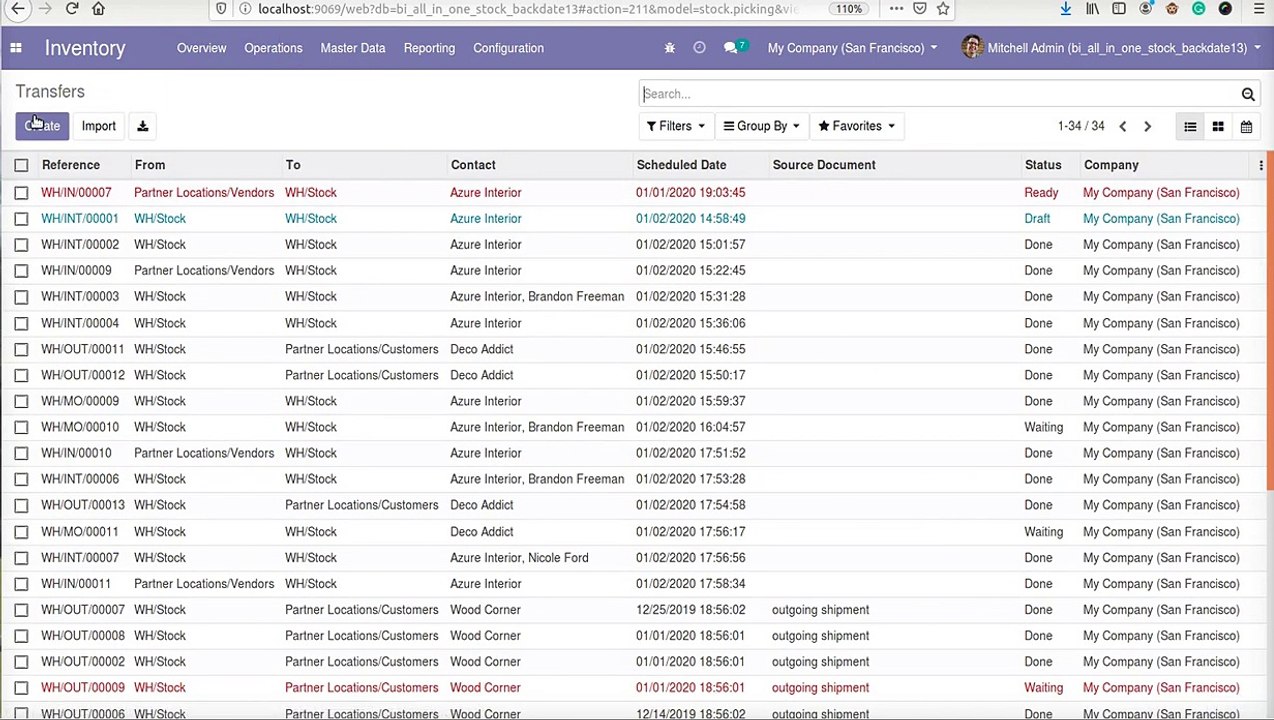
Task: Check the WH/IN/00009 row checkbox
Action: (21, 270)
